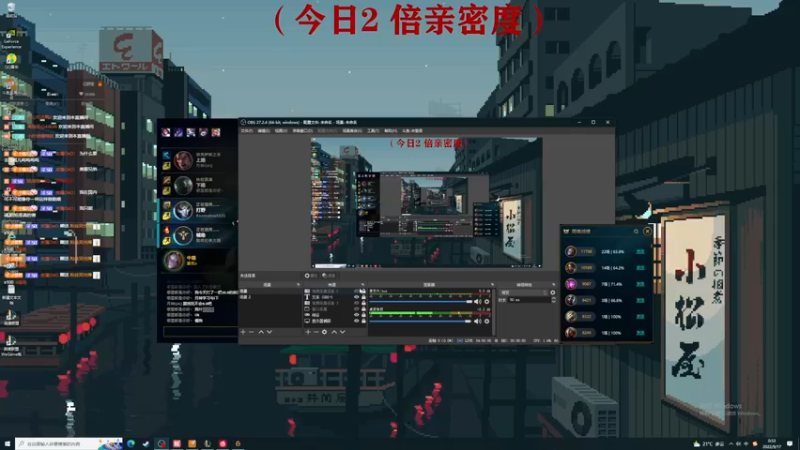Open OBS 场景集合(S) menu

(352, 131)
